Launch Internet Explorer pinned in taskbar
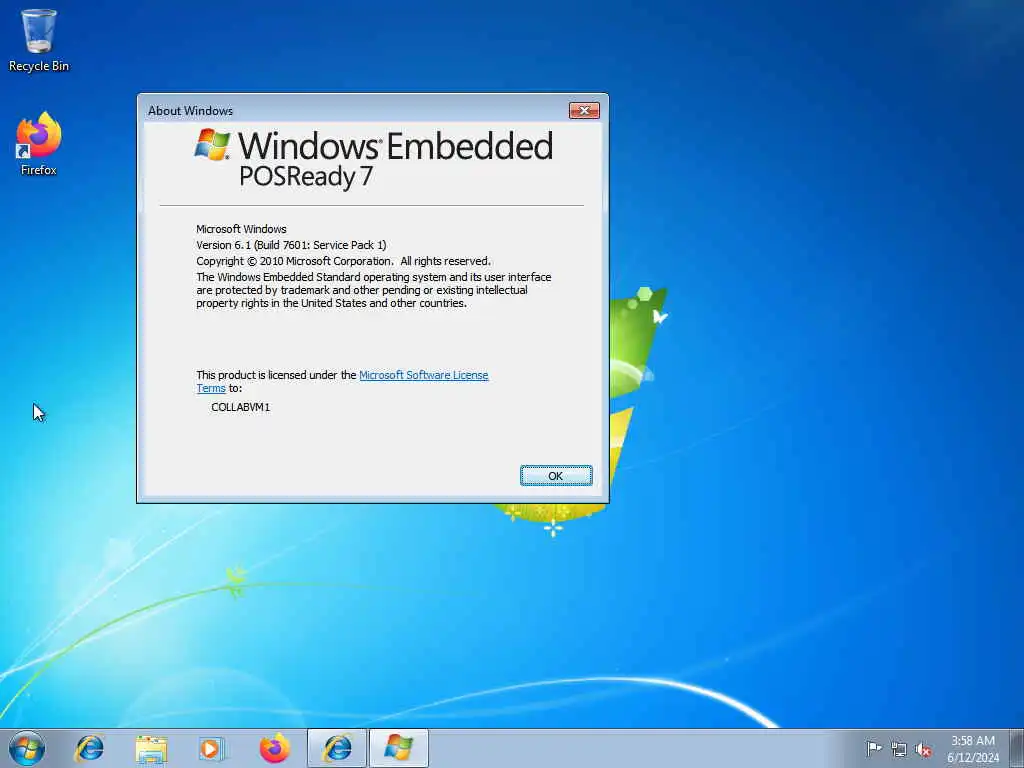 (x=89, y=748)
